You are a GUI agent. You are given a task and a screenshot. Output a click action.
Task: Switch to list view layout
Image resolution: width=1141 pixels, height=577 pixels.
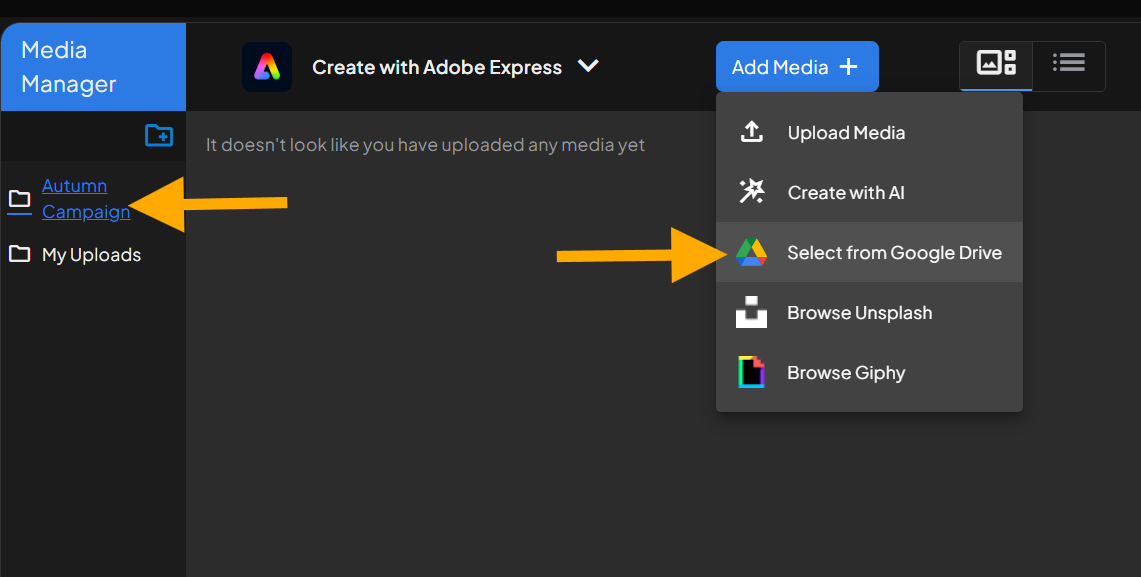[1069, 63]
